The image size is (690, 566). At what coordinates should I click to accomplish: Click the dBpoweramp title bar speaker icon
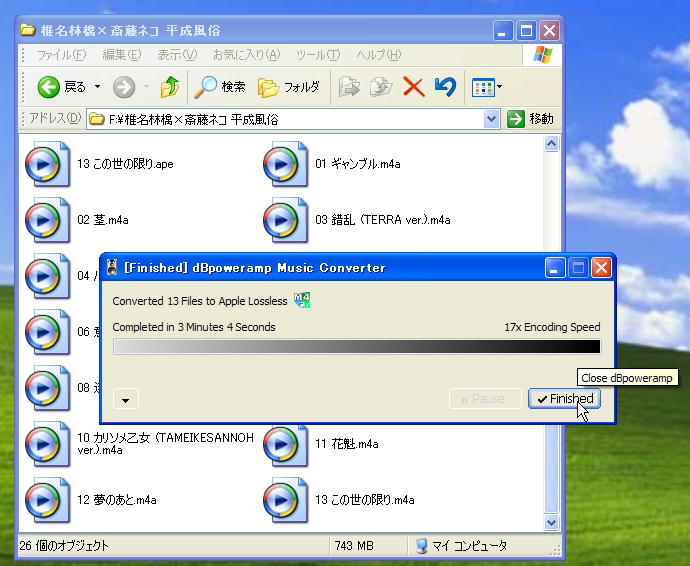(112, 267)
